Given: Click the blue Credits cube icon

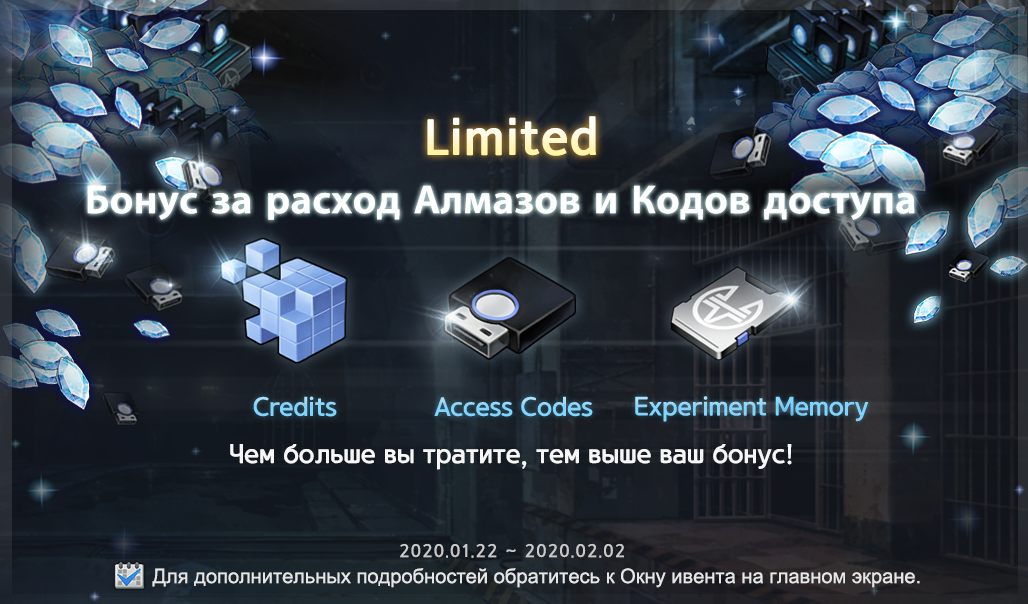Looking at the screenshot, I should [x=286, y=299].
